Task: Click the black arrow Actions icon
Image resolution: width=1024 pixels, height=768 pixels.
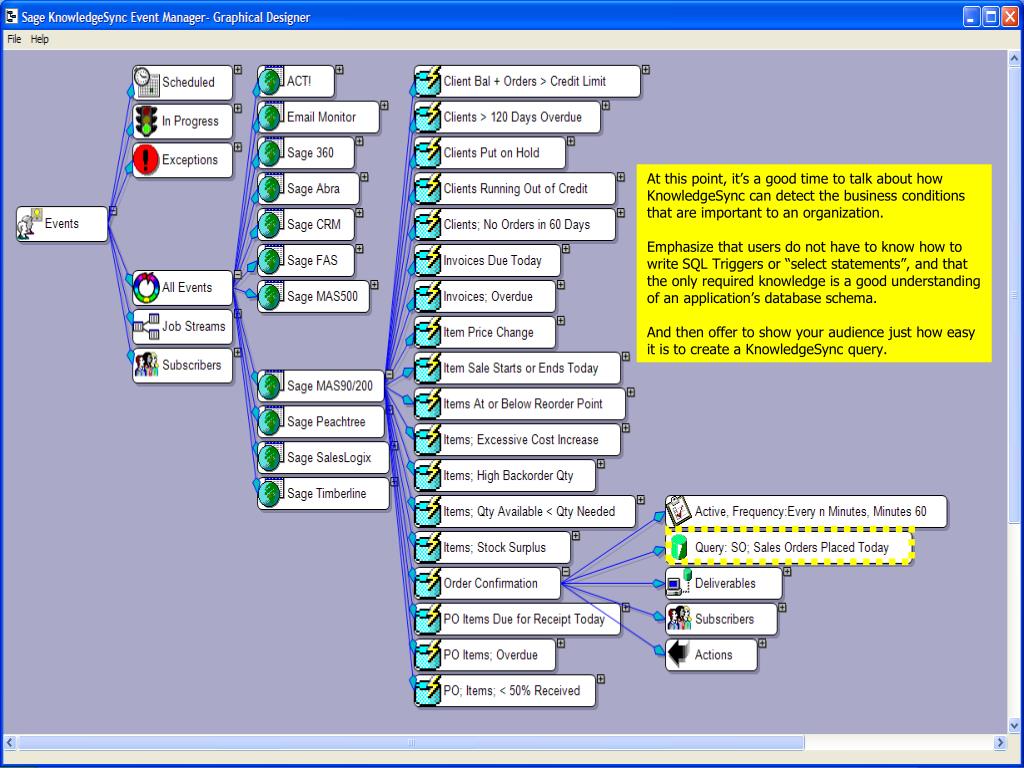Action: click(x=679, y=654)
